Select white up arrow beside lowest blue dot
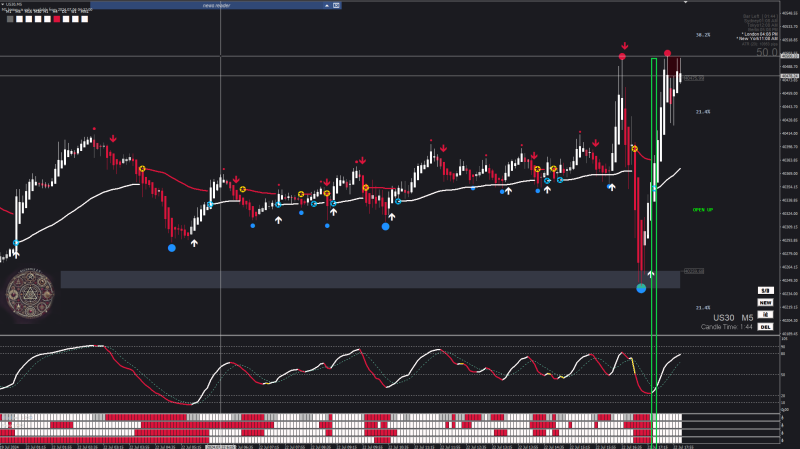This screenshot has height=449, width=800. [651, 274]
